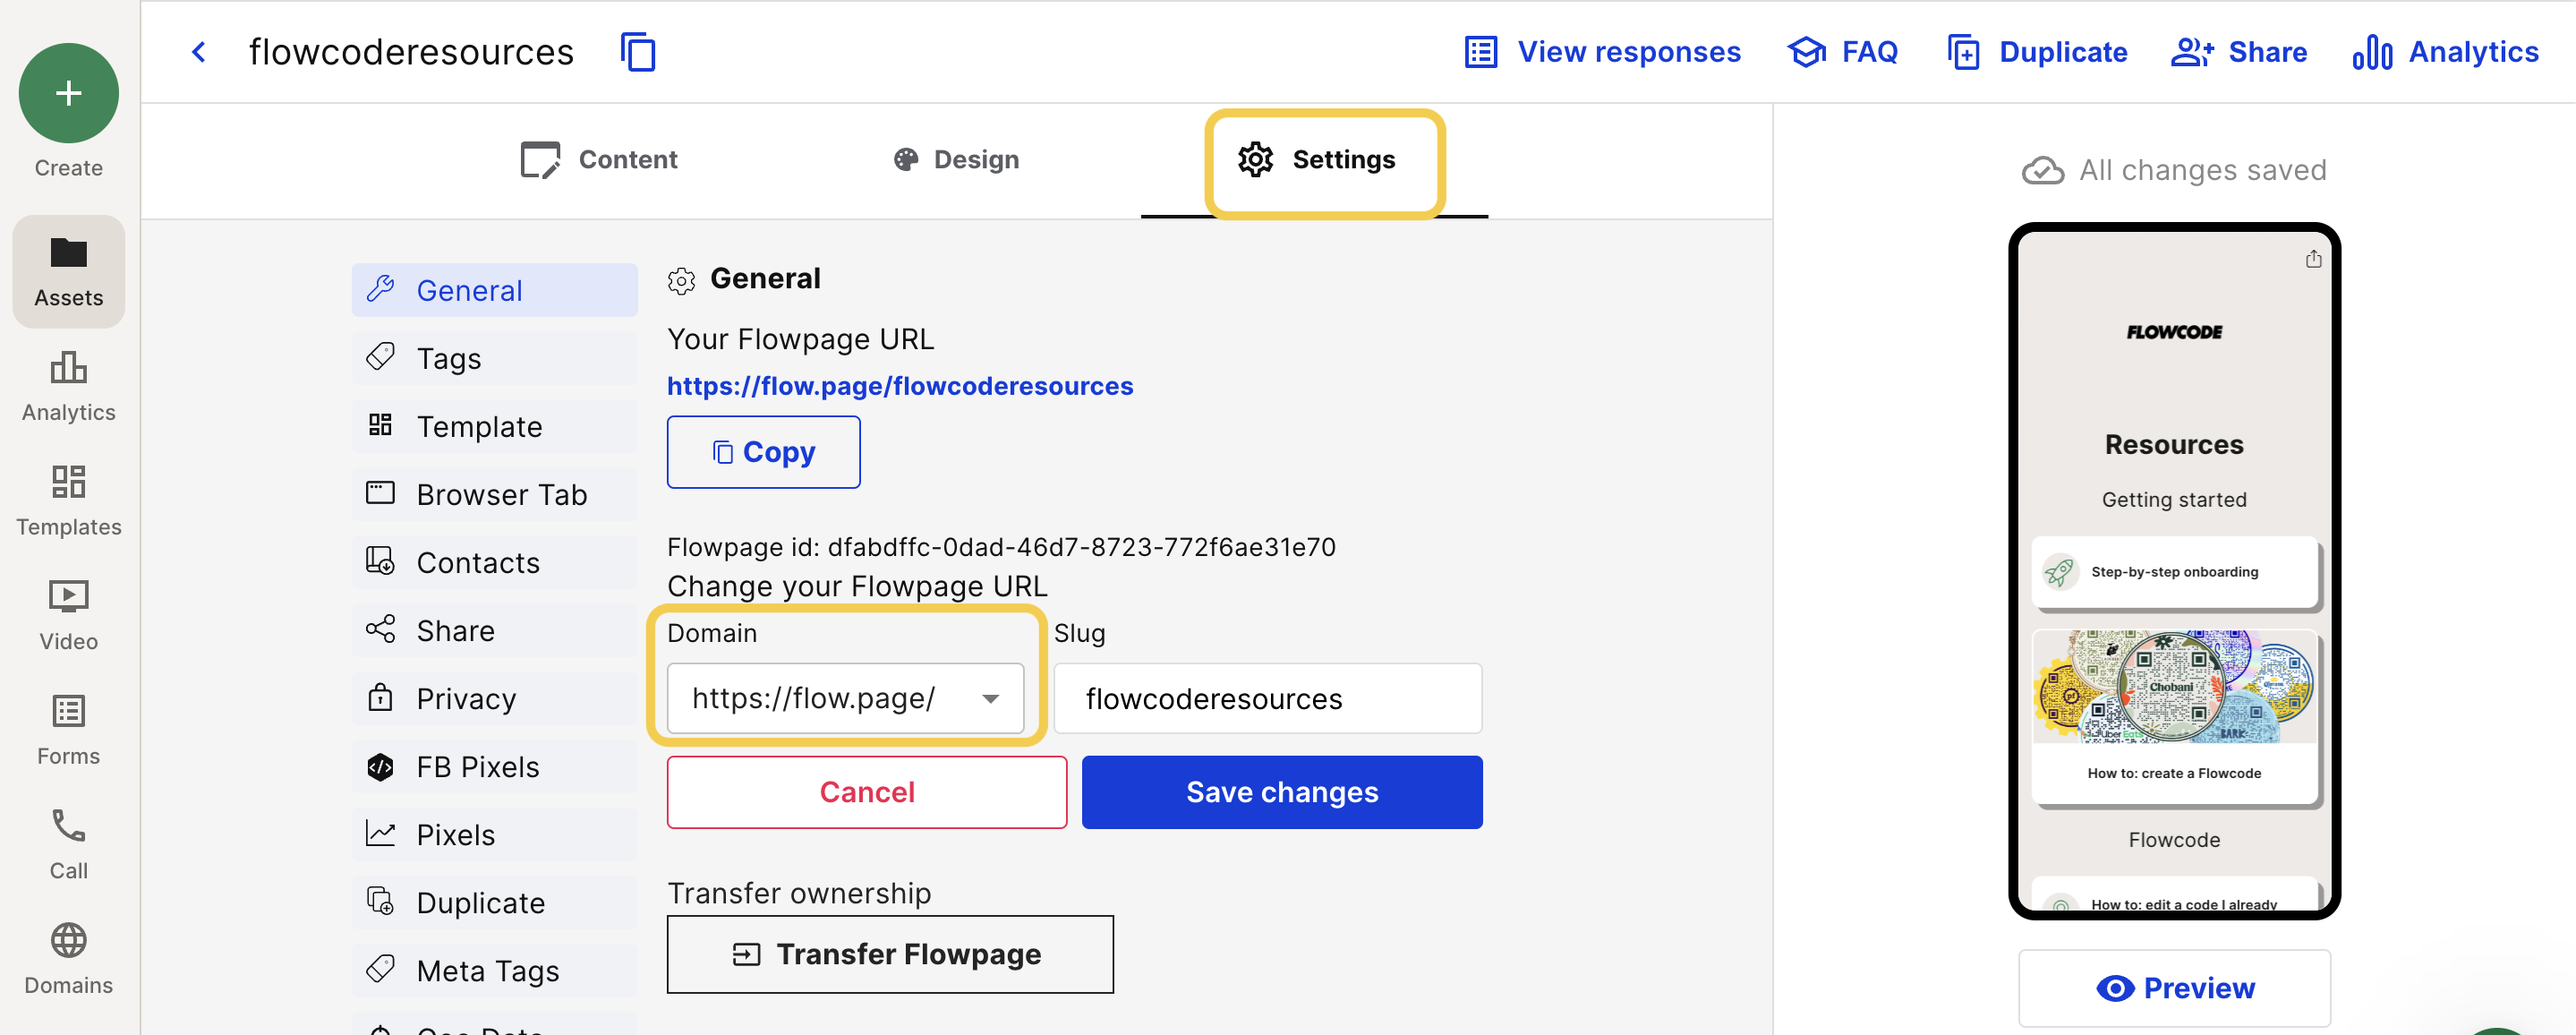2576x1035 pixels.
Task: Click Step-by-step onboarding in phone preview
Action: 2174,572
